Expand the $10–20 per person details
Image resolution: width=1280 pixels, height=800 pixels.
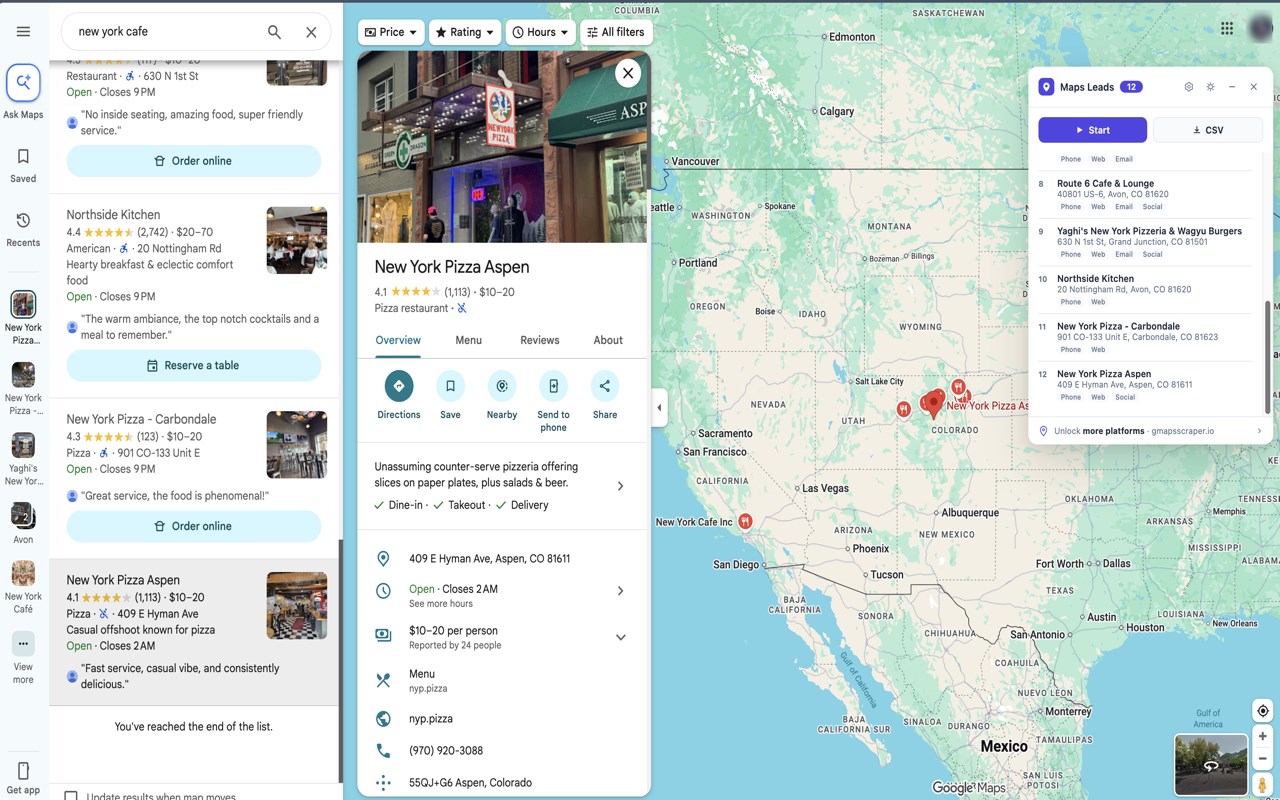point(620,637)
